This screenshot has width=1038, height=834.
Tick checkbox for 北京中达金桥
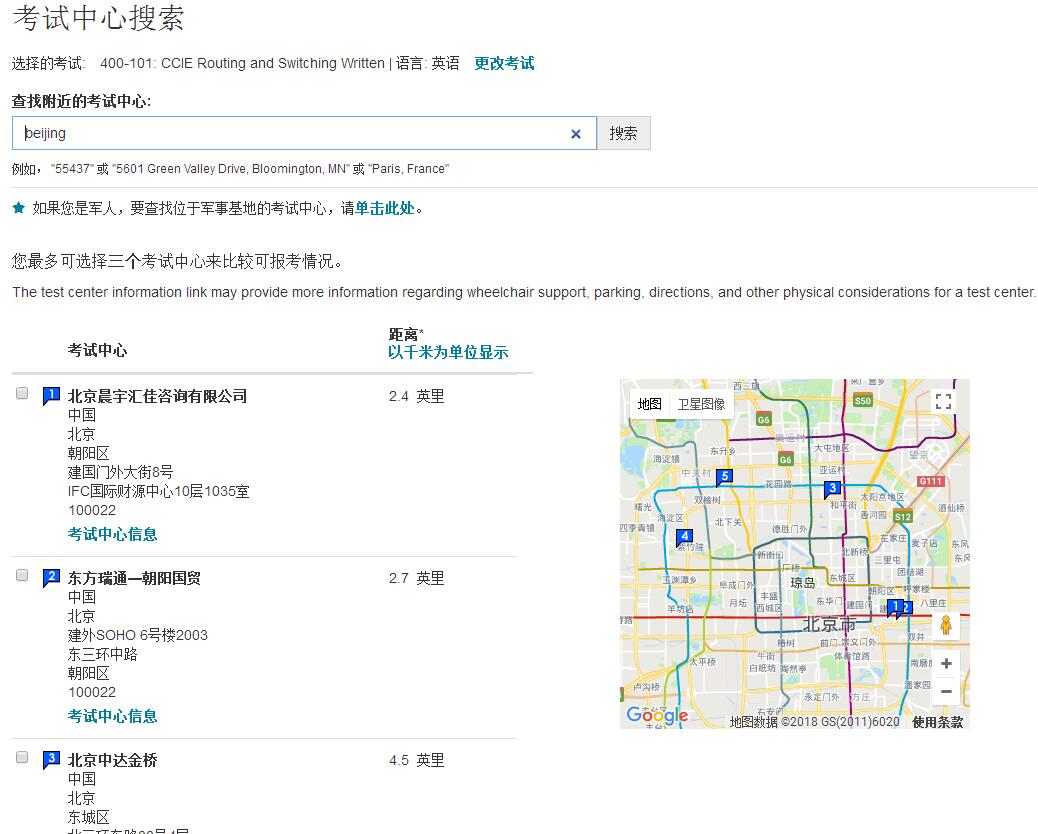[x=22, y=757]
